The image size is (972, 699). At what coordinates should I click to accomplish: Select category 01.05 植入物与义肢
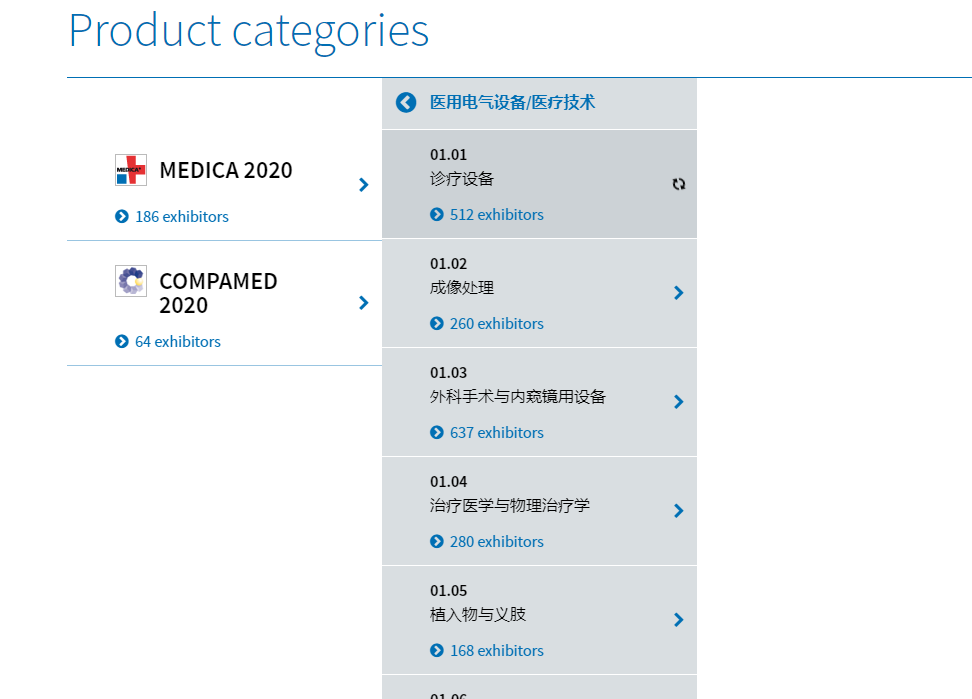(539, 620)
